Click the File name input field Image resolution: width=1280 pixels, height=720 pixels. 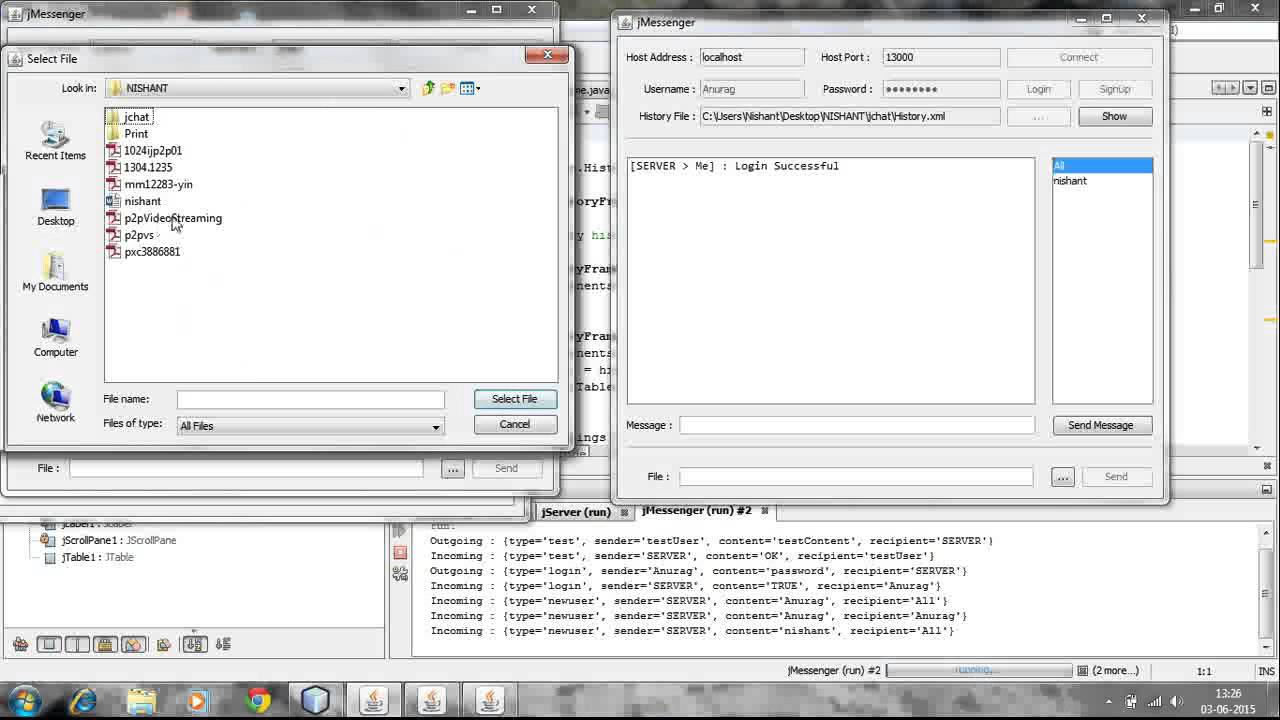311,400
